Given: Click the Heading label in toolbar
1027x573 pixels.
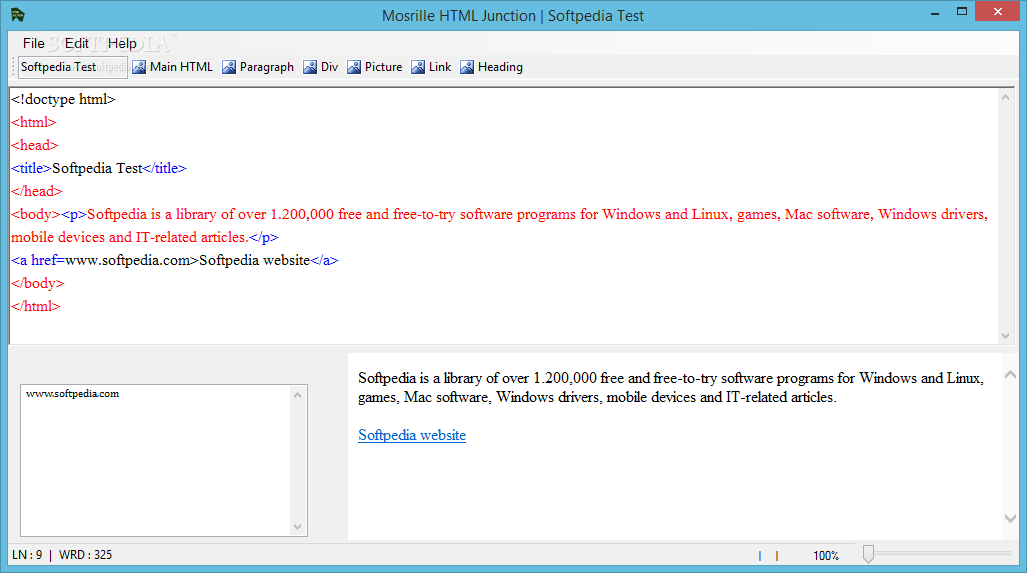Looking at the screenshot, I should 500,67.
